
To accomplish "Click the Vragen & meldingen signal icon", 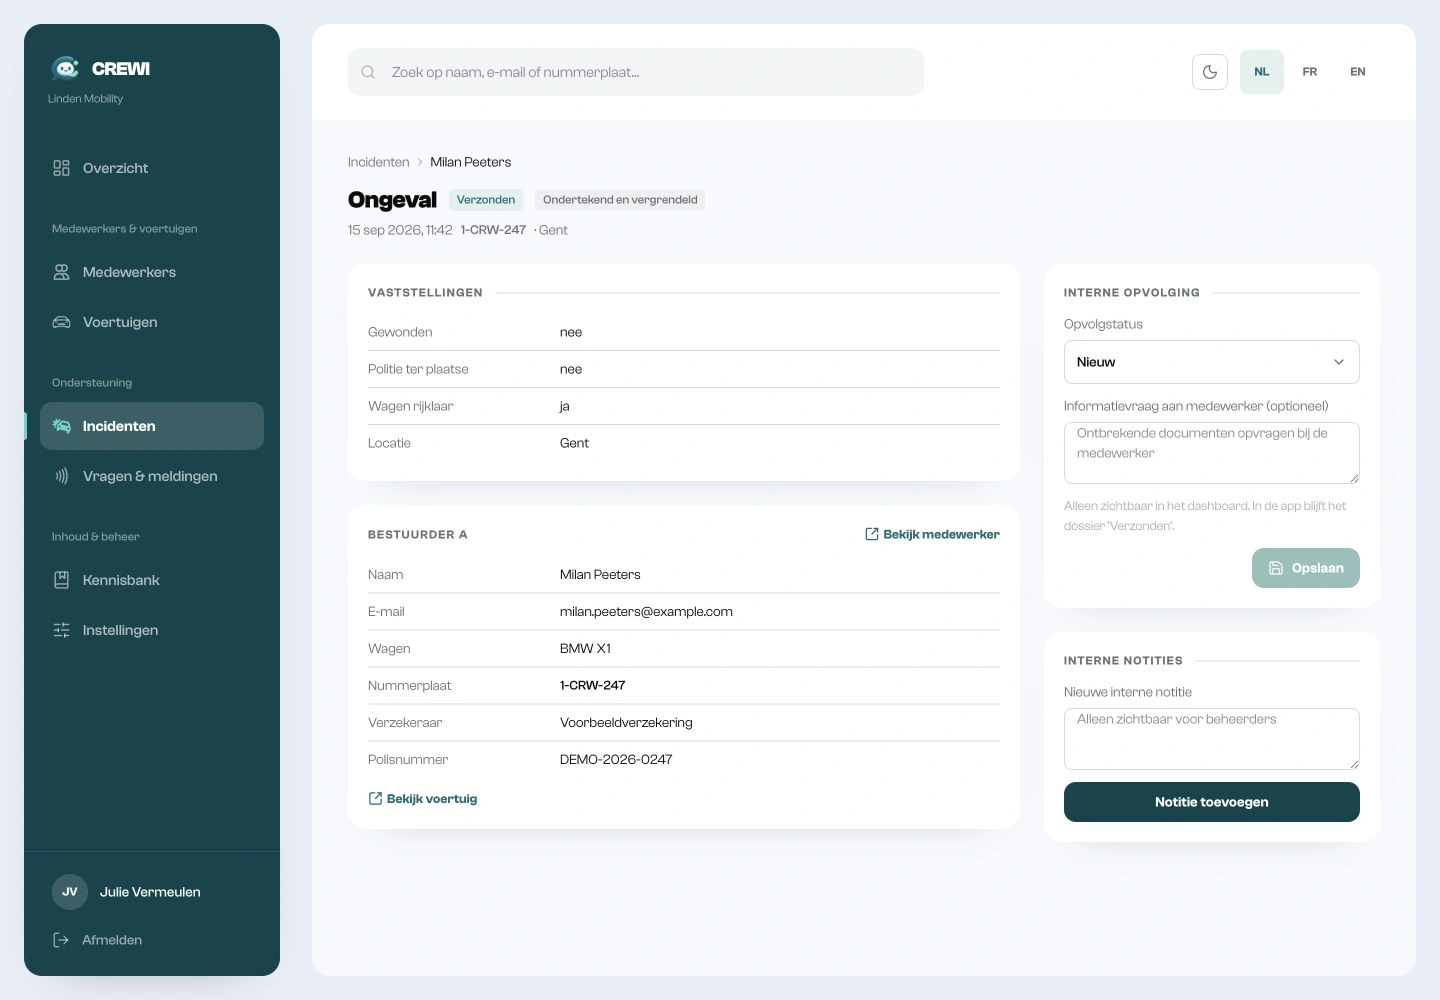I will point(62,476).
